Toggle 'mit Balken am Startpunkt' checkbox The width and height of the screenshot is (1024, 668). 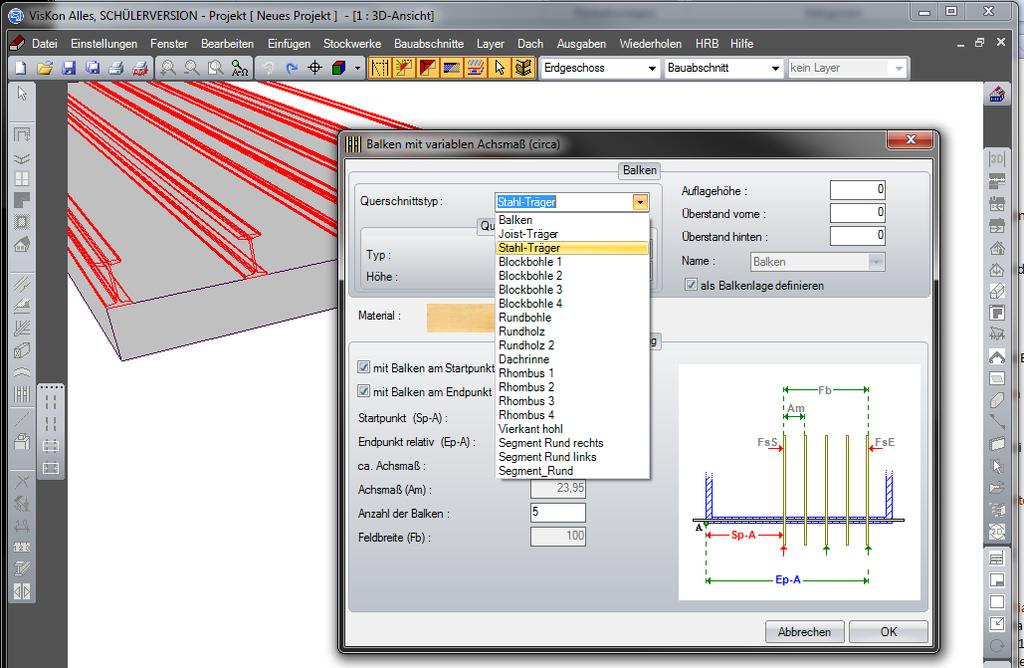(x=364, y=368)
